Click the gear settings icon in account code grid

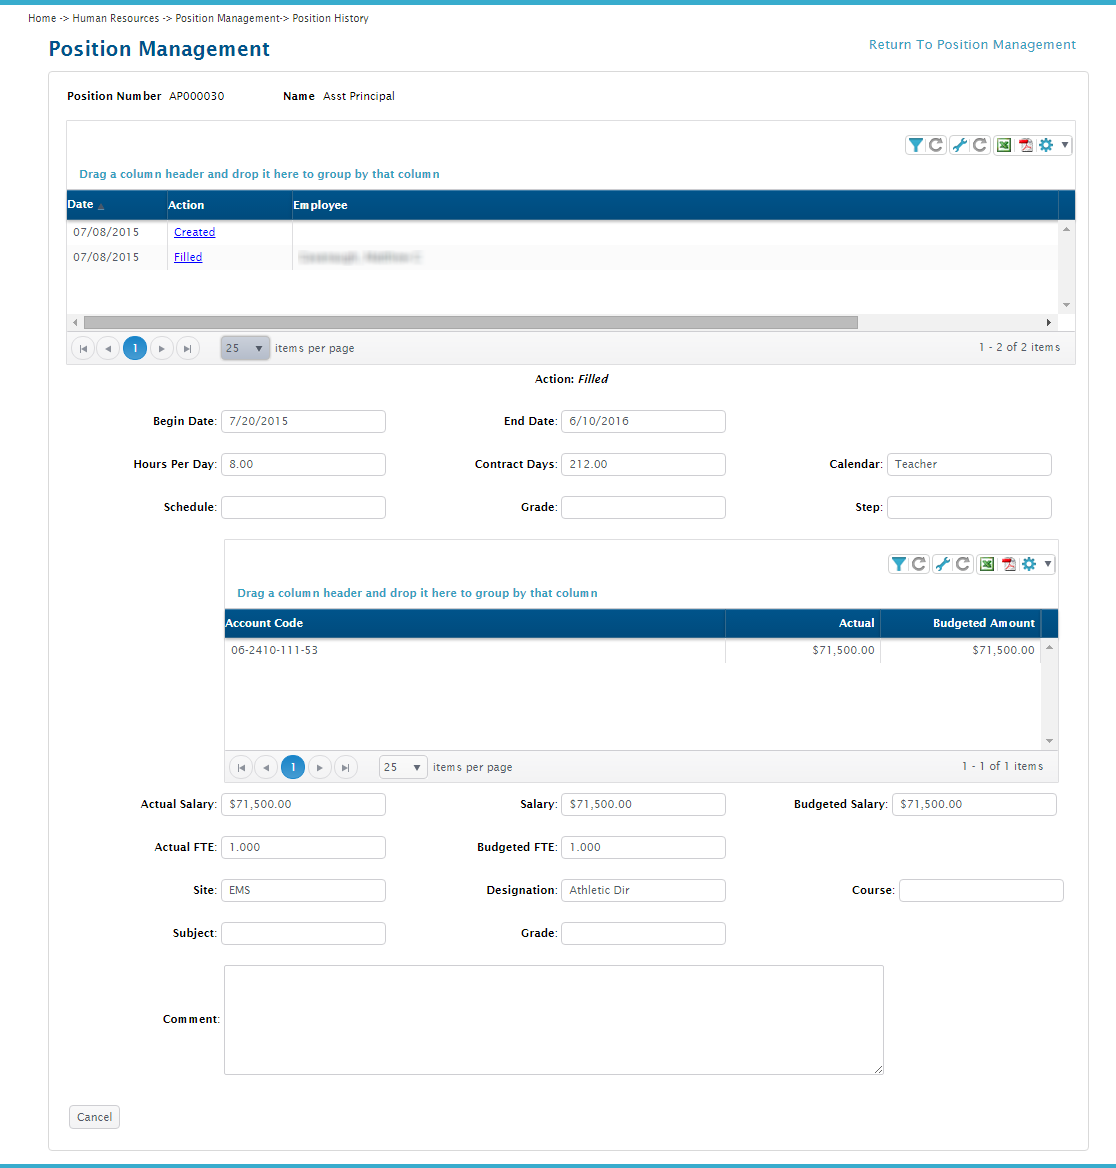click(1029, 565)
